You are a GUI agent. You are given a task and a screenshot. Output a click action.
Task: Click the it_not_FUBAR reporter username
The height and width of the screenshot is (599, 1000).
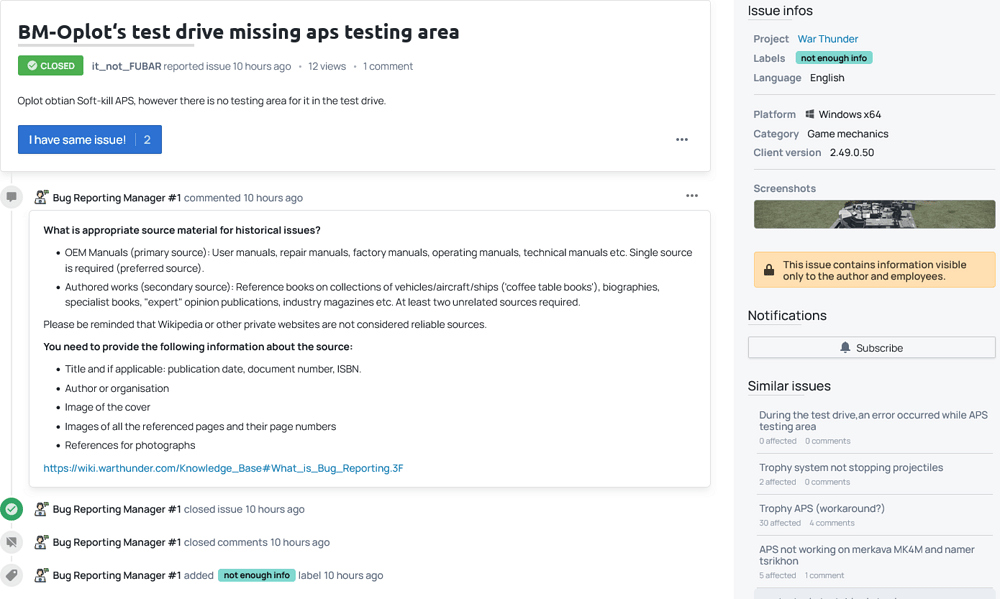126,66
